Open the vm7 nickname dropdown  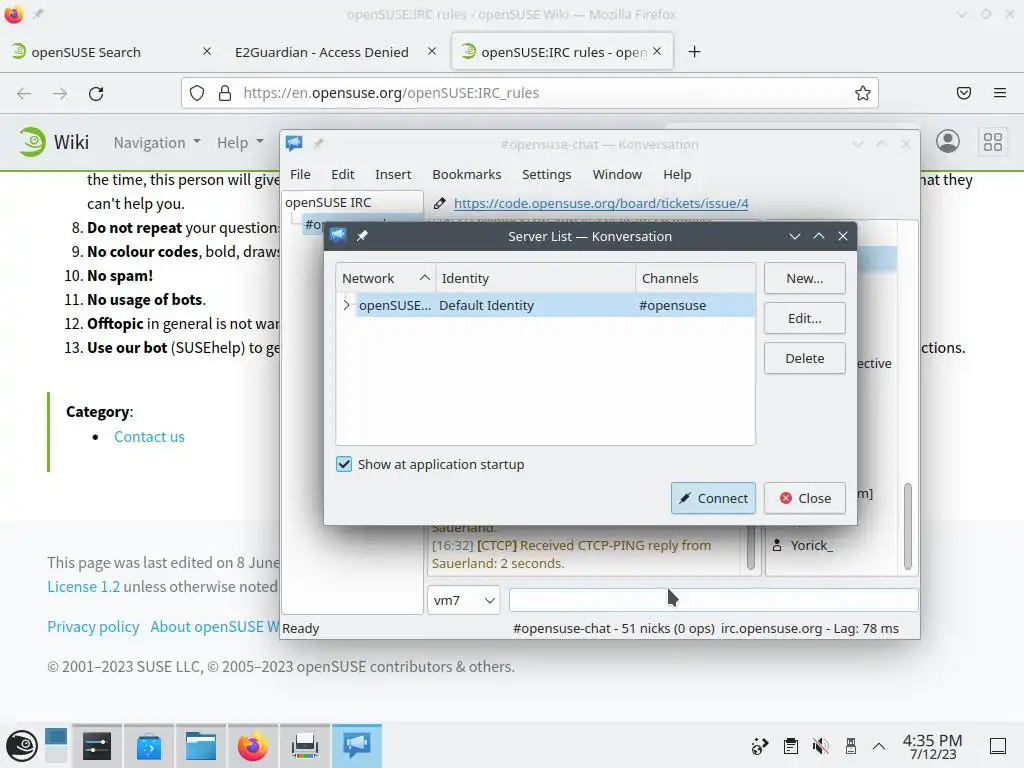464,600
